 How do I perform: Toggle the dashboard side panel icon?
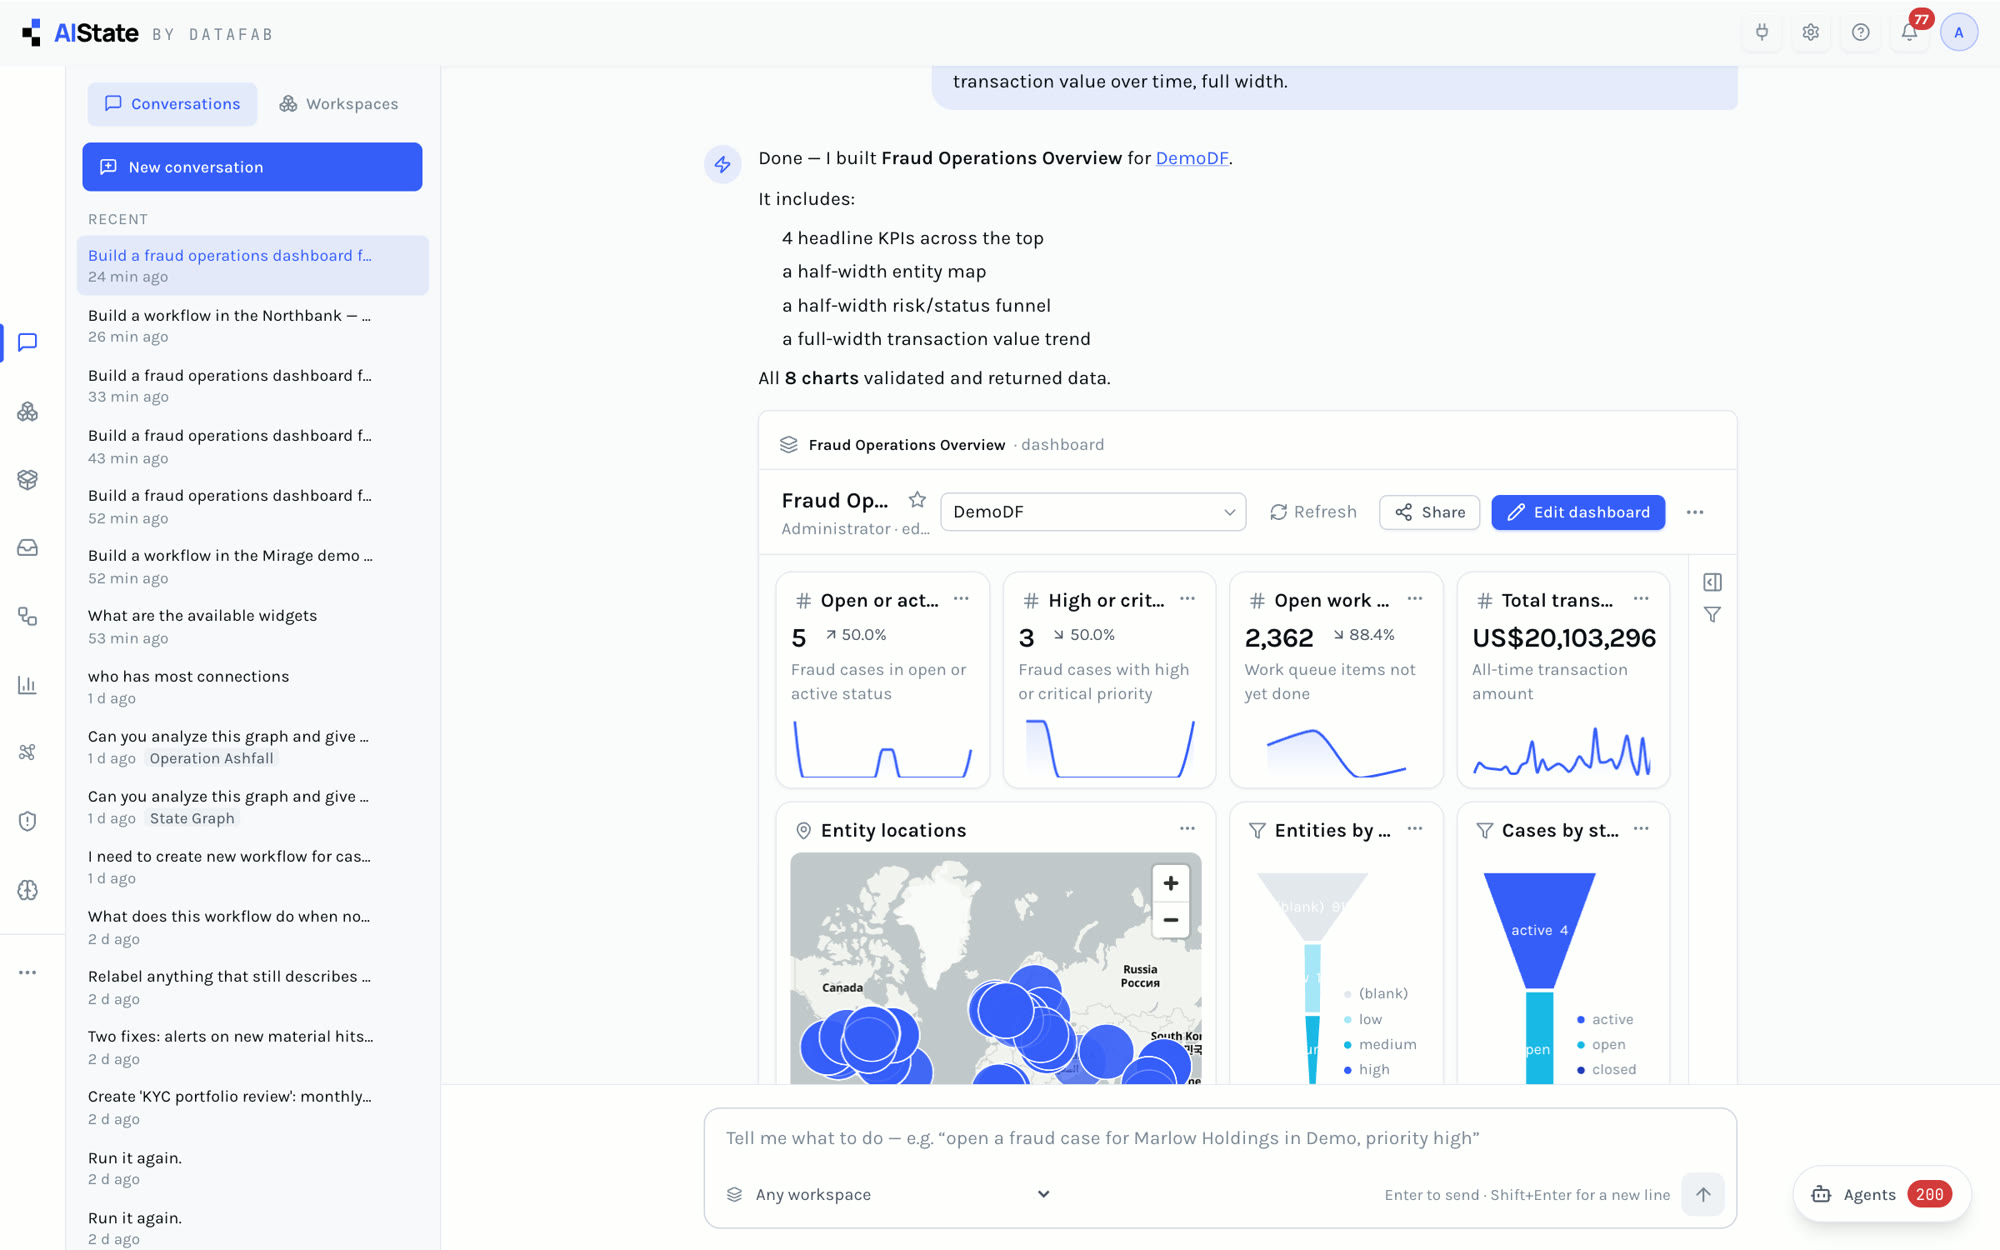pos(1712,582)
